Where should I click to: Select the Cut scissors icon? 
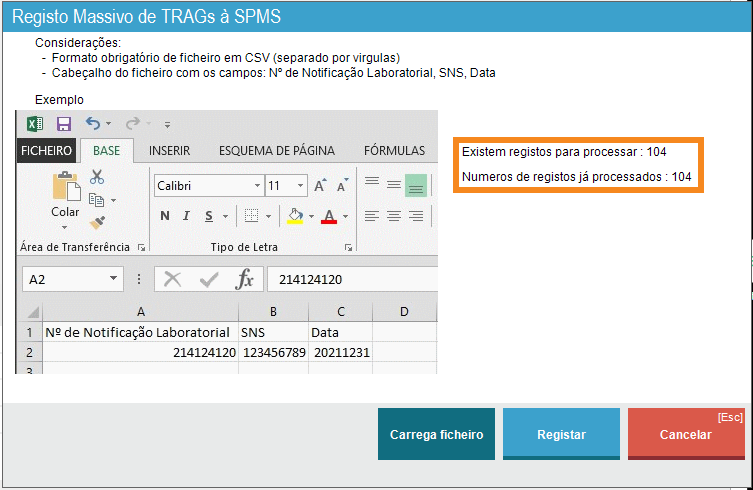(x=97, y=177)
